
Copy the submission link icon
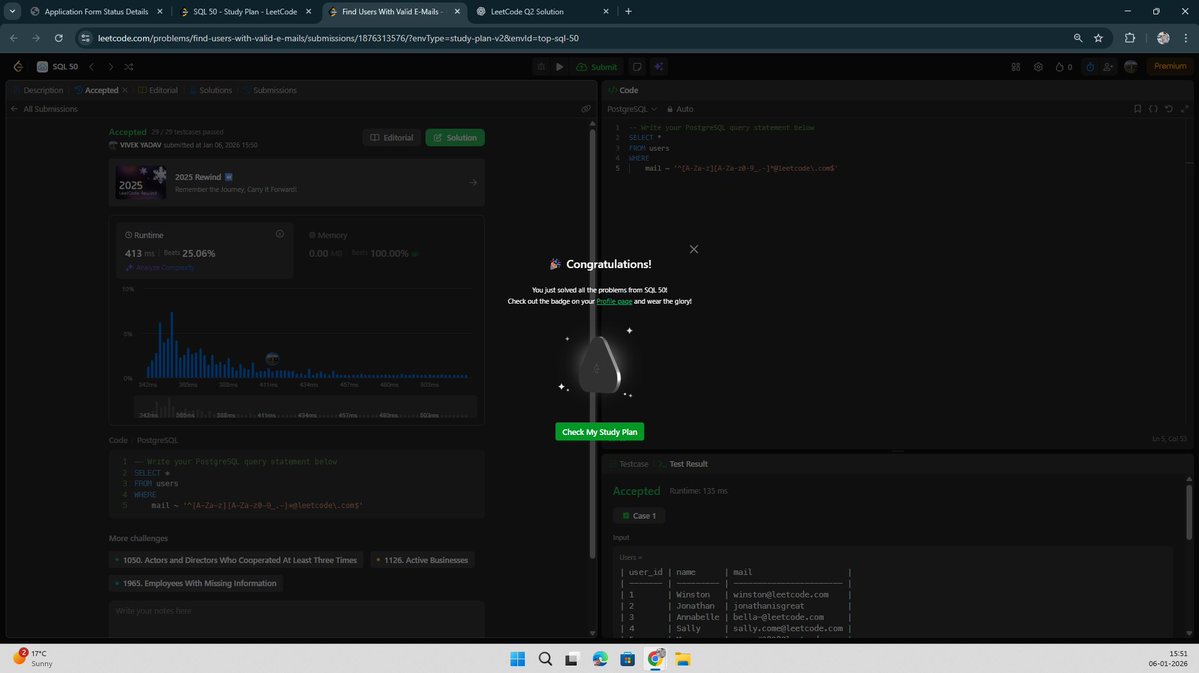click(586, 109)
